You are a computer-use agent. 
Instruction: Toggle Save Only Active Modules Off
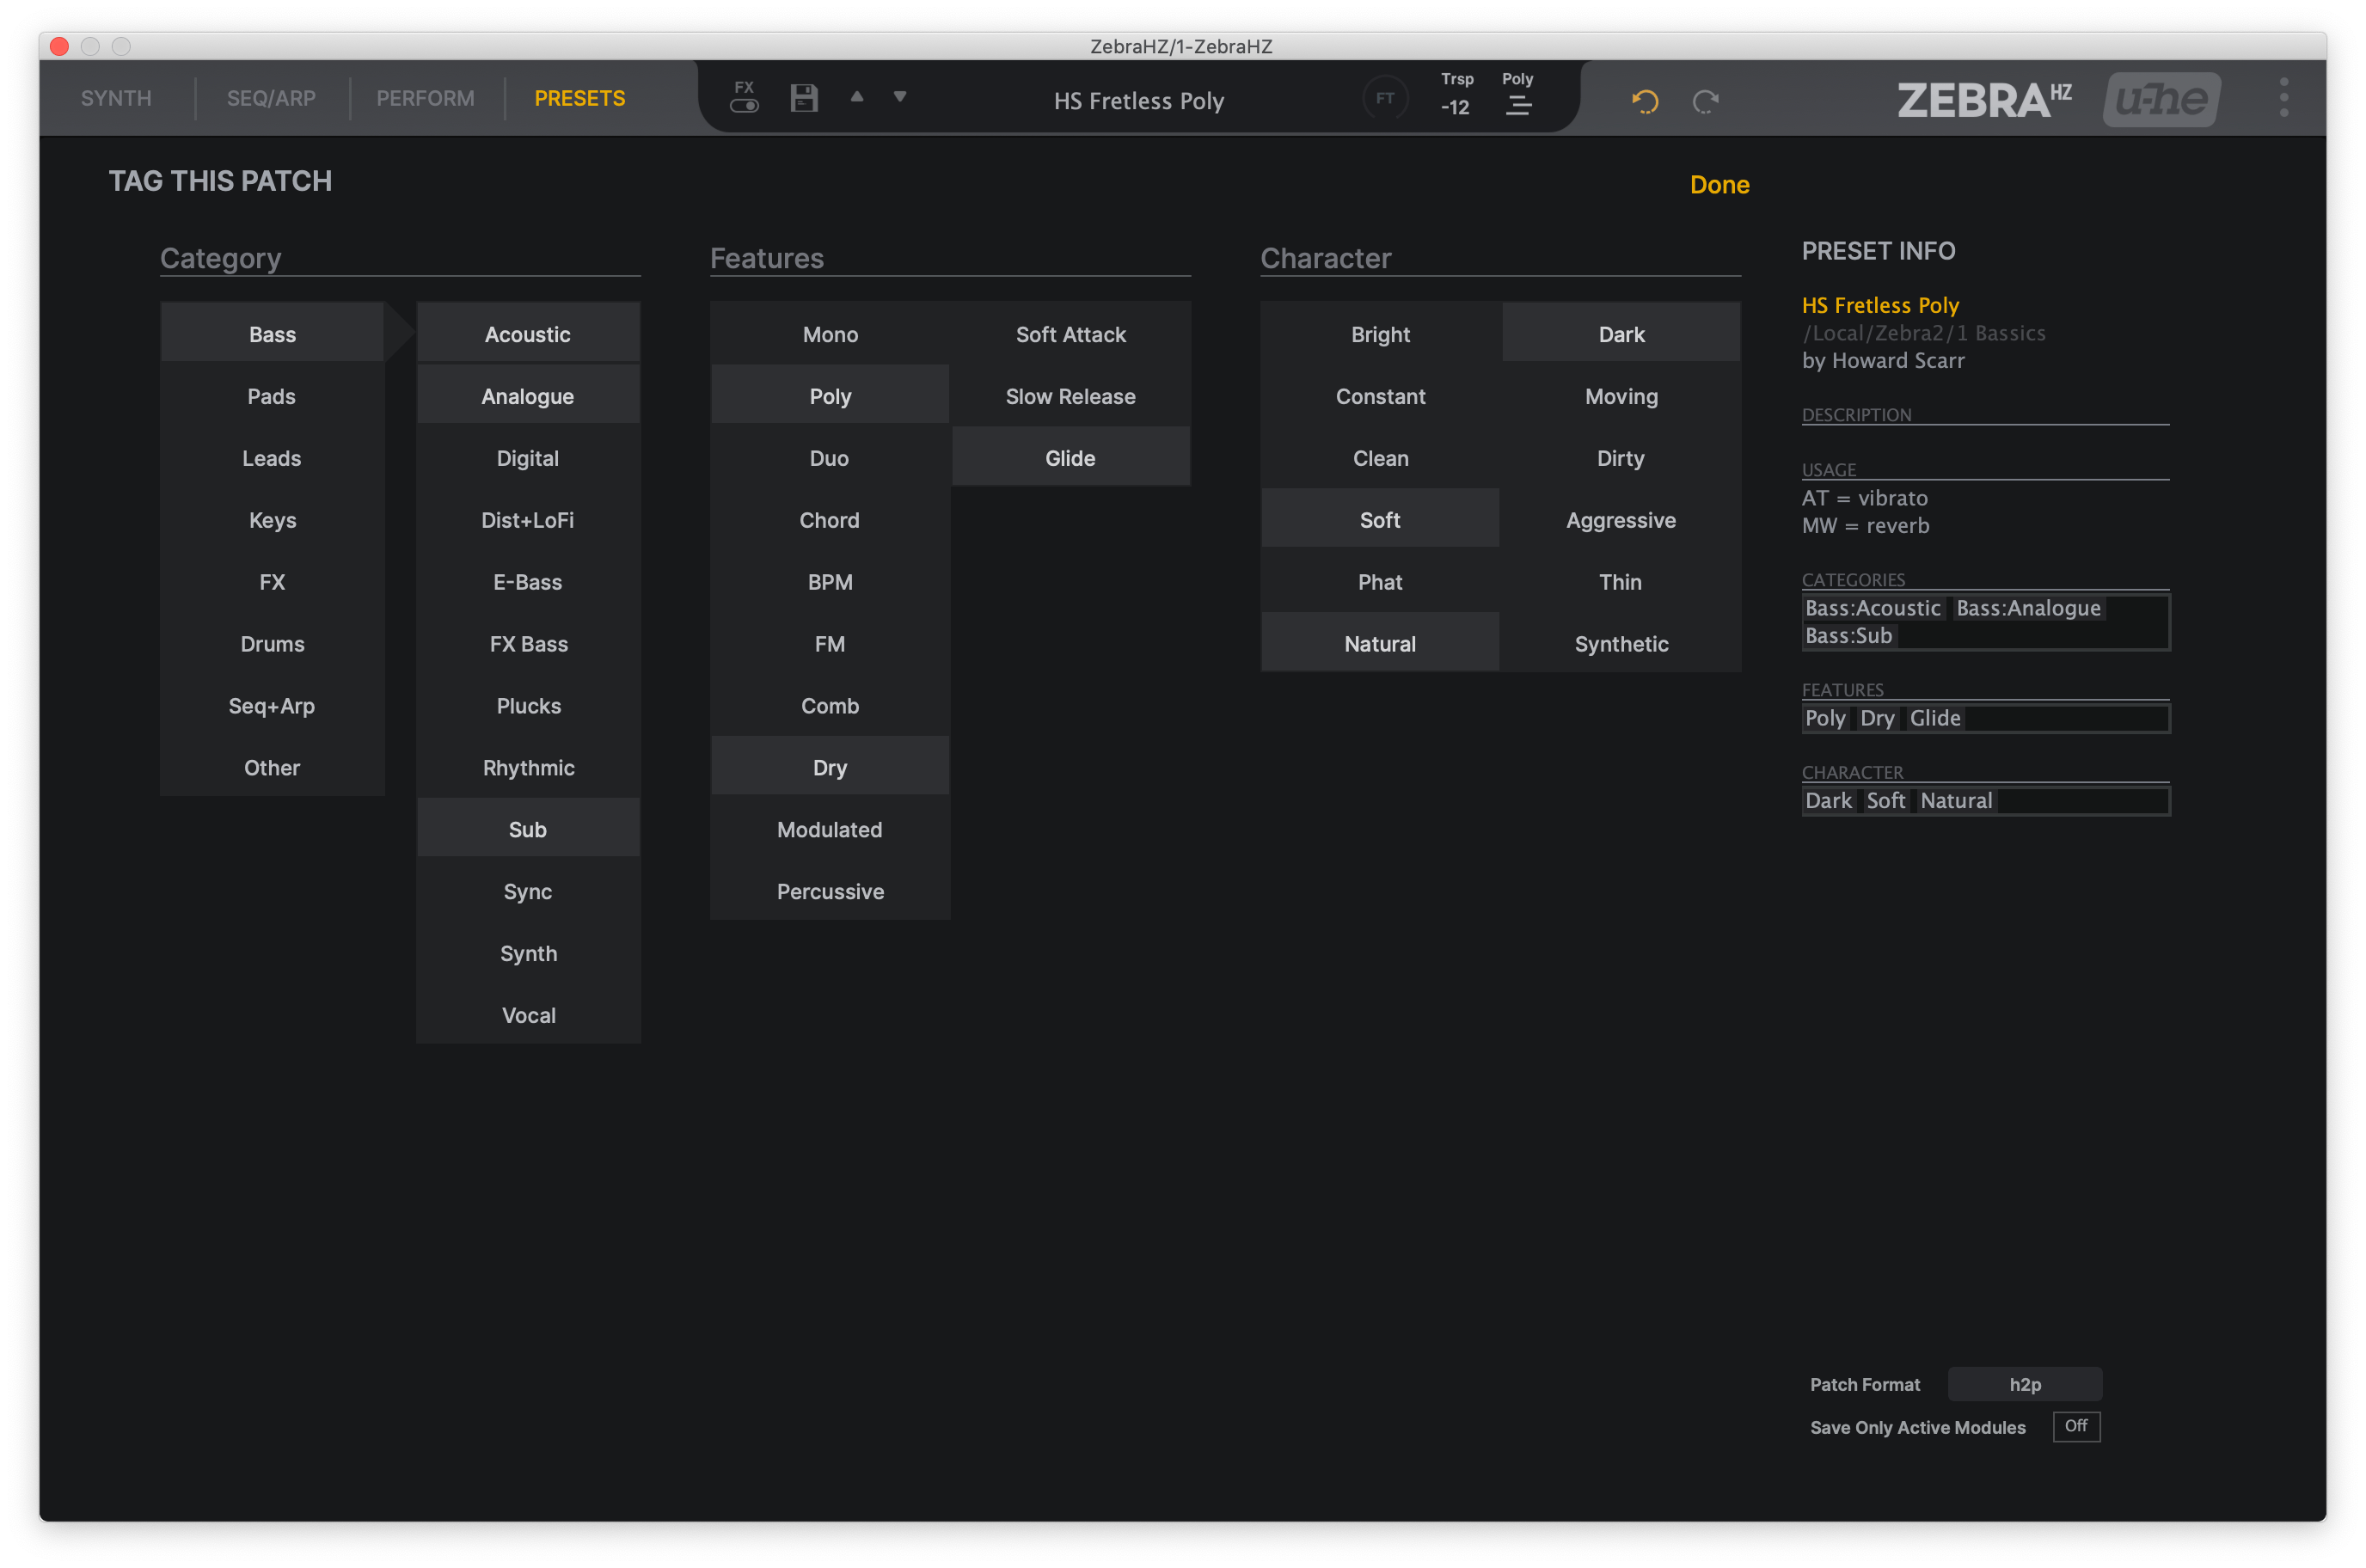2076,1426
